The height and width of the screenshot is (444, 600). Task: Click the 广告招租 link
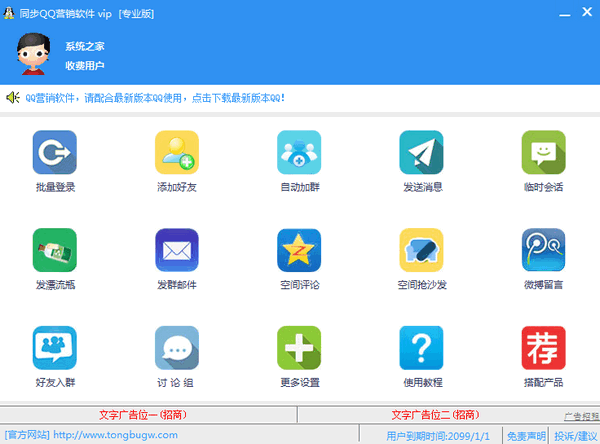pos(582,416)
